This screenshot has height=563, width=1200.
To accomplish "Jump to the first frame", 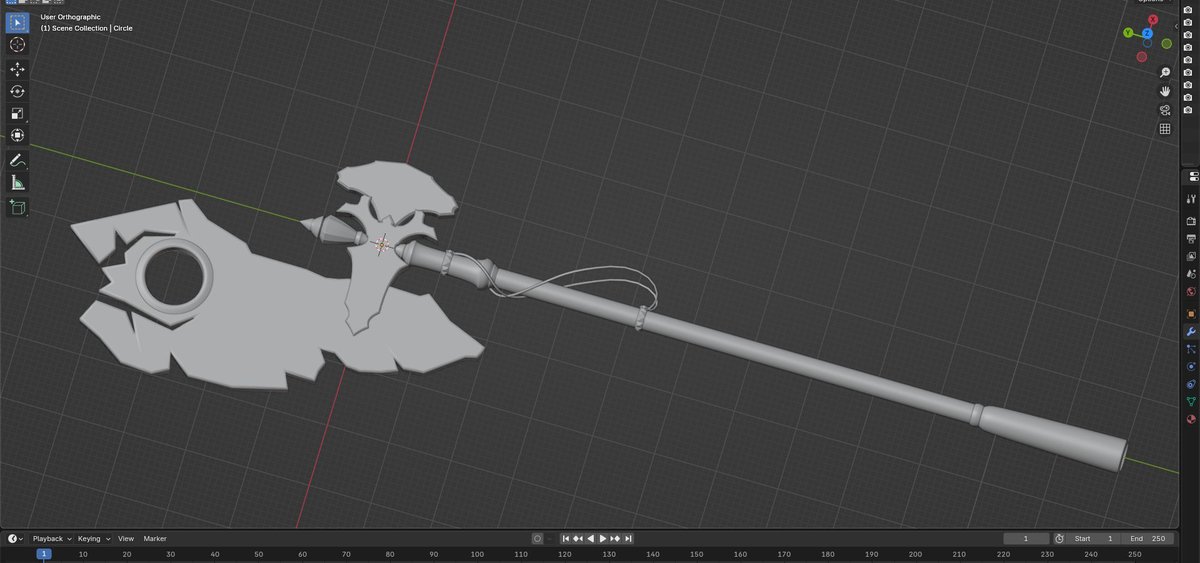I will 565,538.
